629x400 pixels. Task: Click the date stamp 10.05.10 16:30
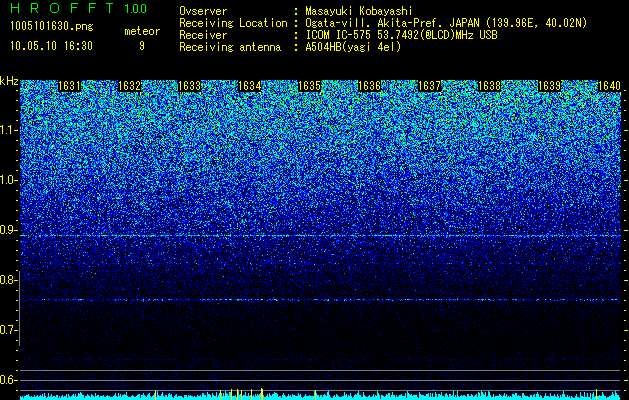point(51,46)
